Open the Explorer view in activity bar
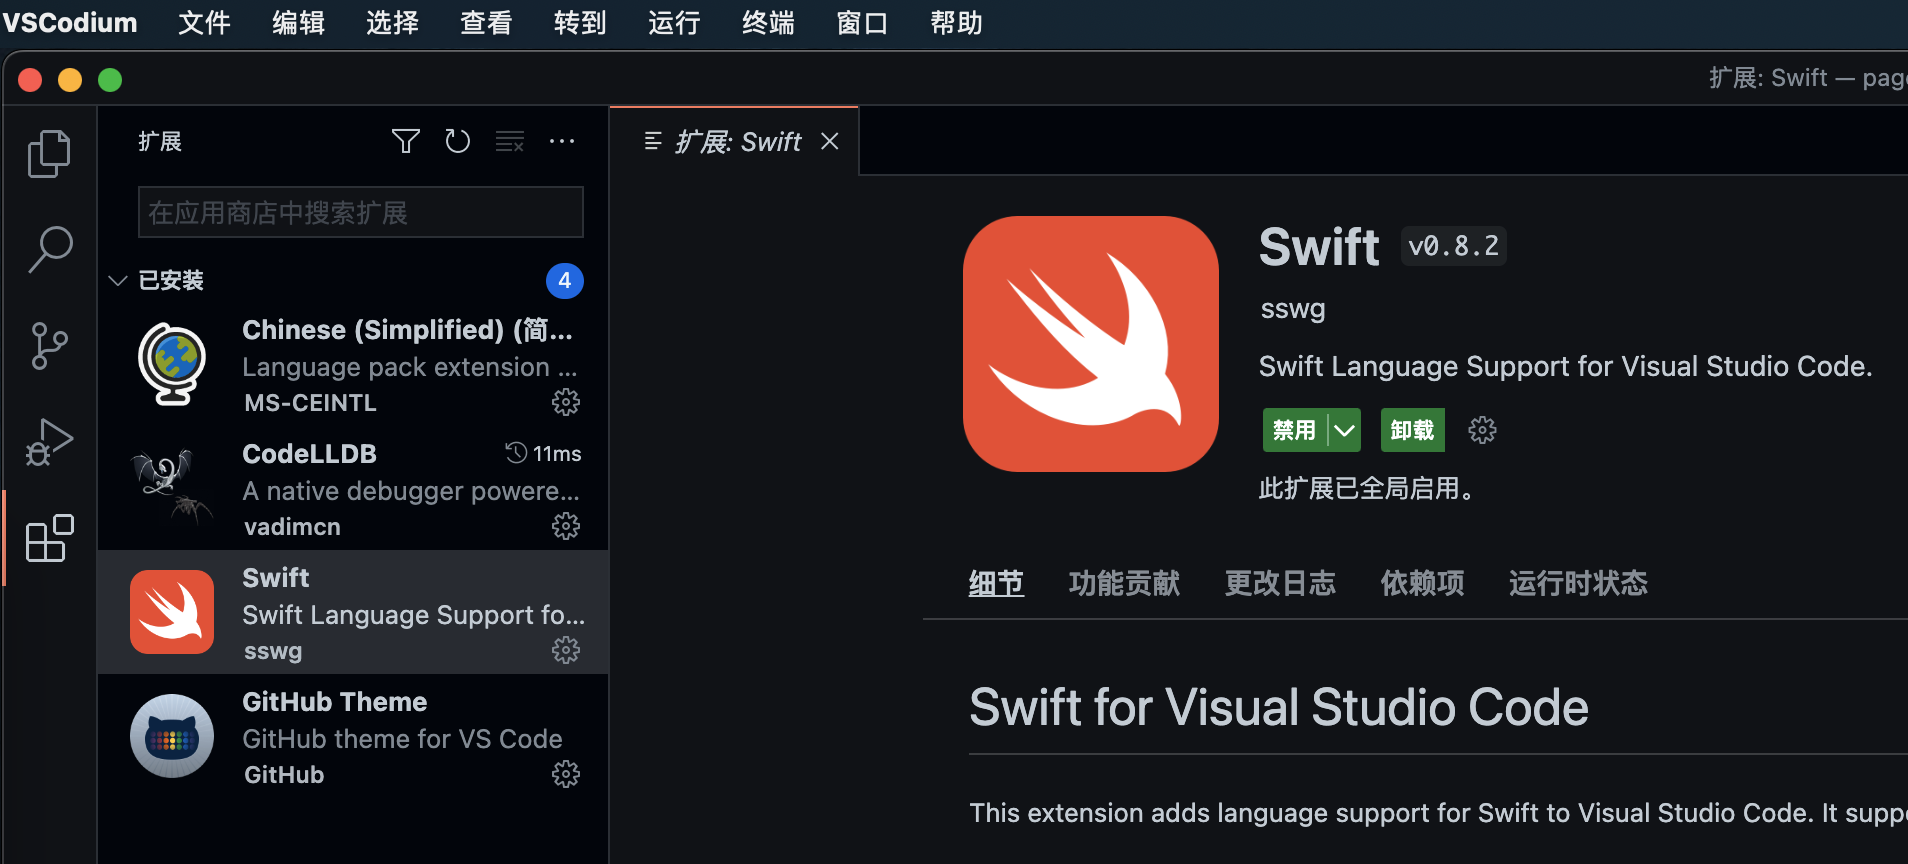This screenshot has height=864, width=1908. 49,153
